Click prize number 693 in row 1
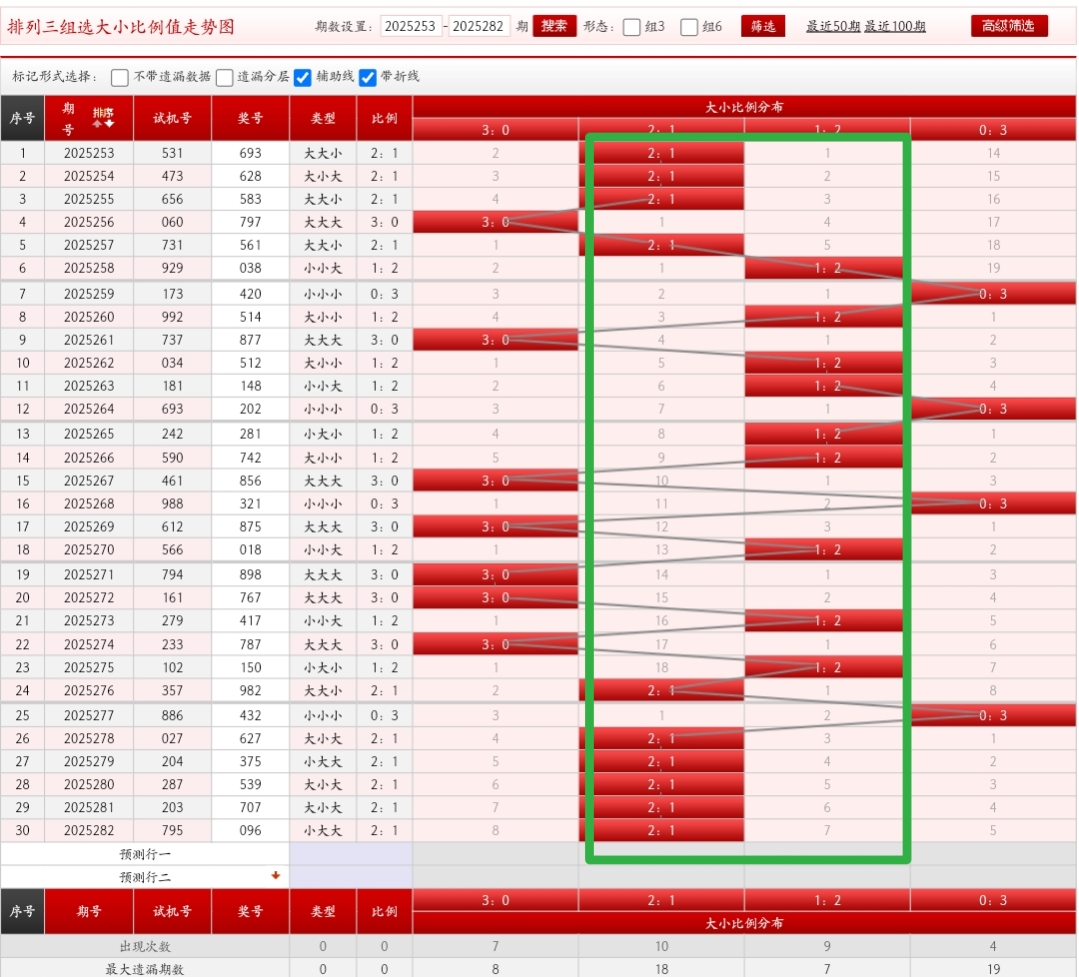The height and width of the screenshot is (977, 1079). pyautogui.click(x=250, y=153)
